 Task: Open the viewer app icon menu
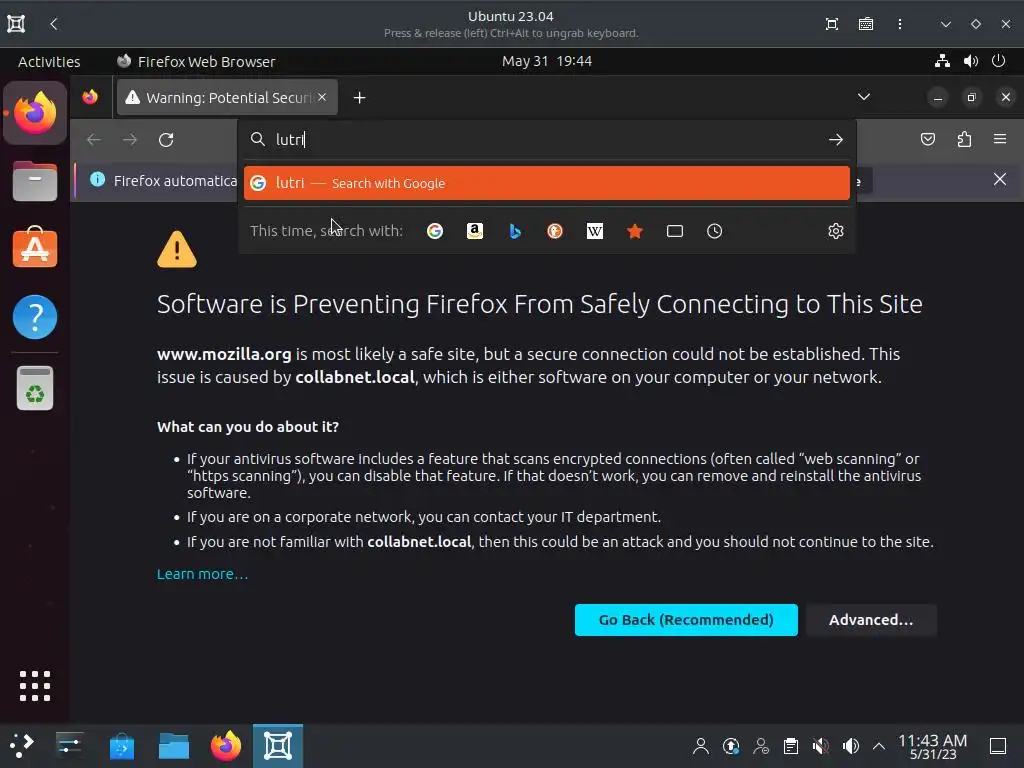(x=16, y=24)
